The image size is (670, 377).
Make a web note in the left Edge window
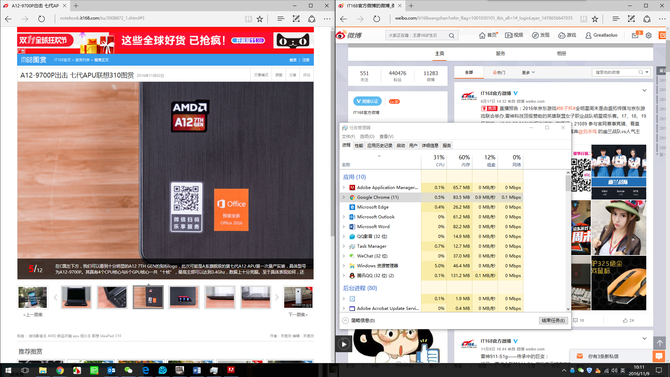coord(296,19)
